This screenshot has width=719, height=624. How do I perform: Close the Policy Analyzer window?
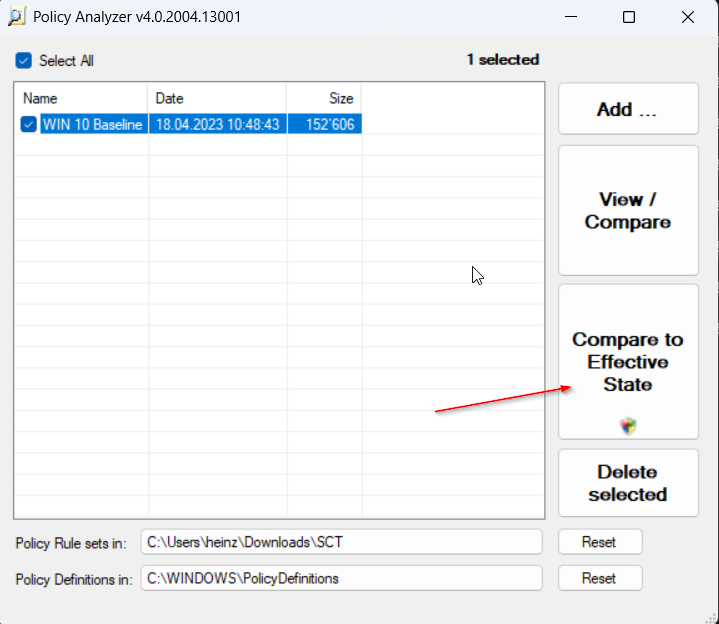tap(688, 17)
